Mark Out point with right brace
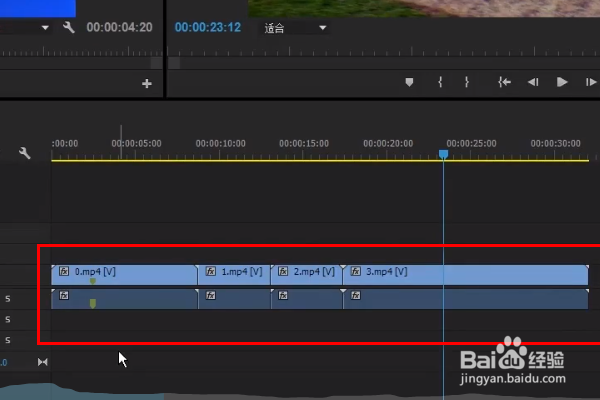The height and width of the screenshot is (400, 600). point(467,82)
